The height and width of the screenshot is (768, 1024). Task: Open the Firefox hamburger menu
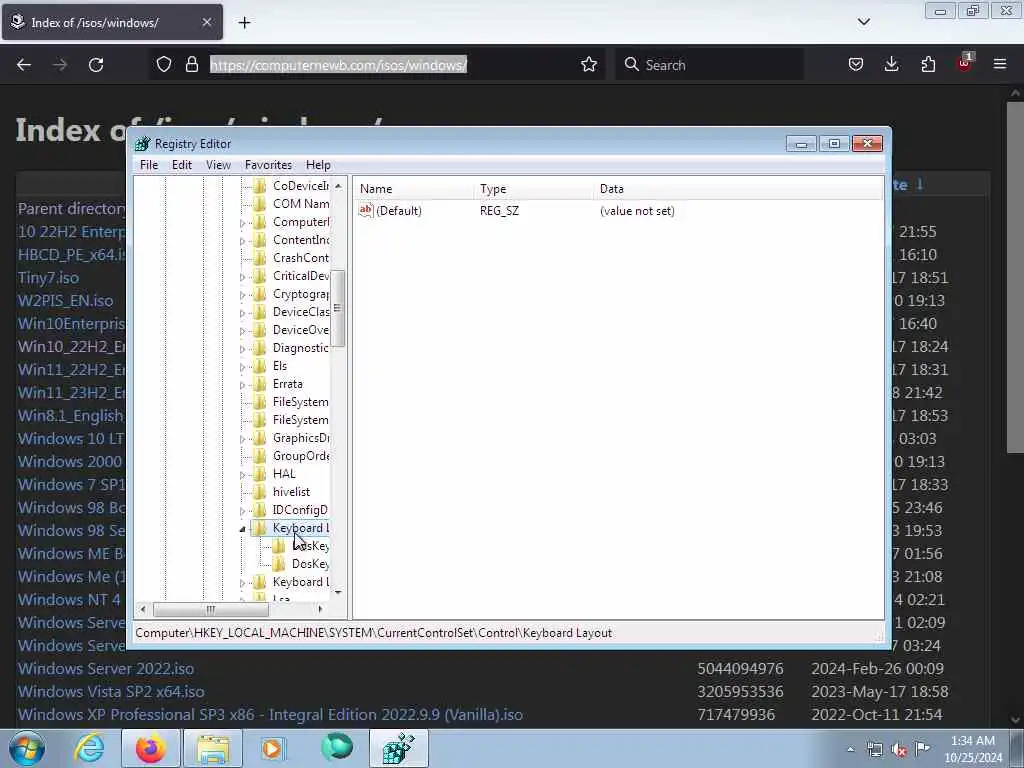(1000, 65)
